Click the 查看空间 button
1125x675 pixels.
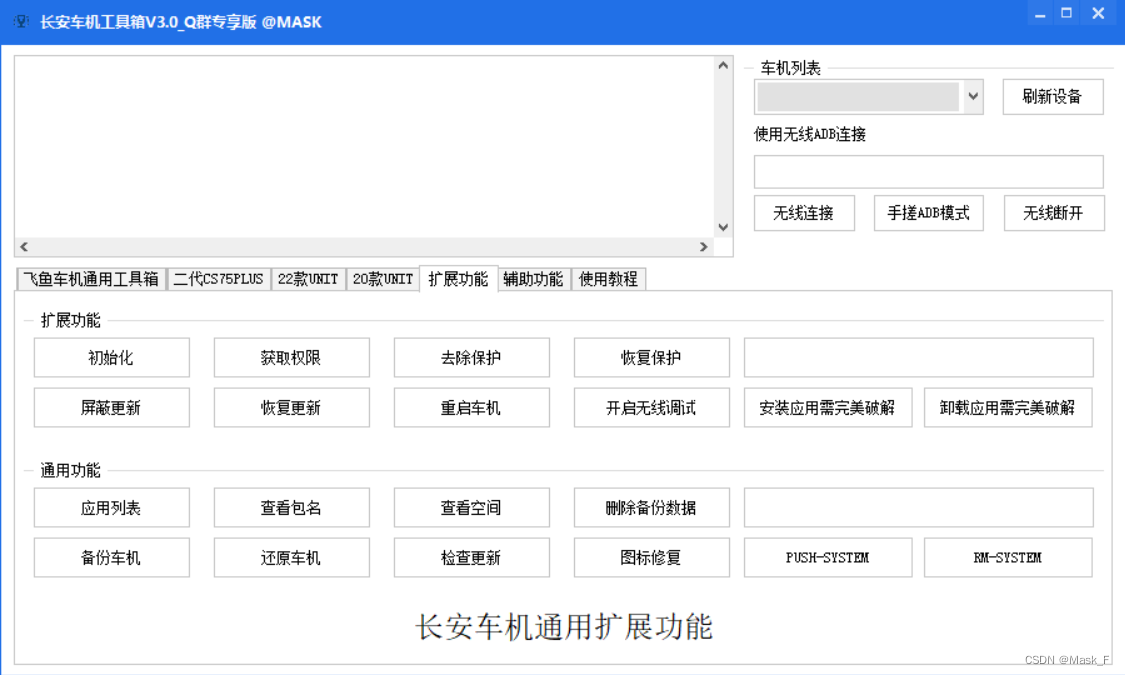click(471, 508)
